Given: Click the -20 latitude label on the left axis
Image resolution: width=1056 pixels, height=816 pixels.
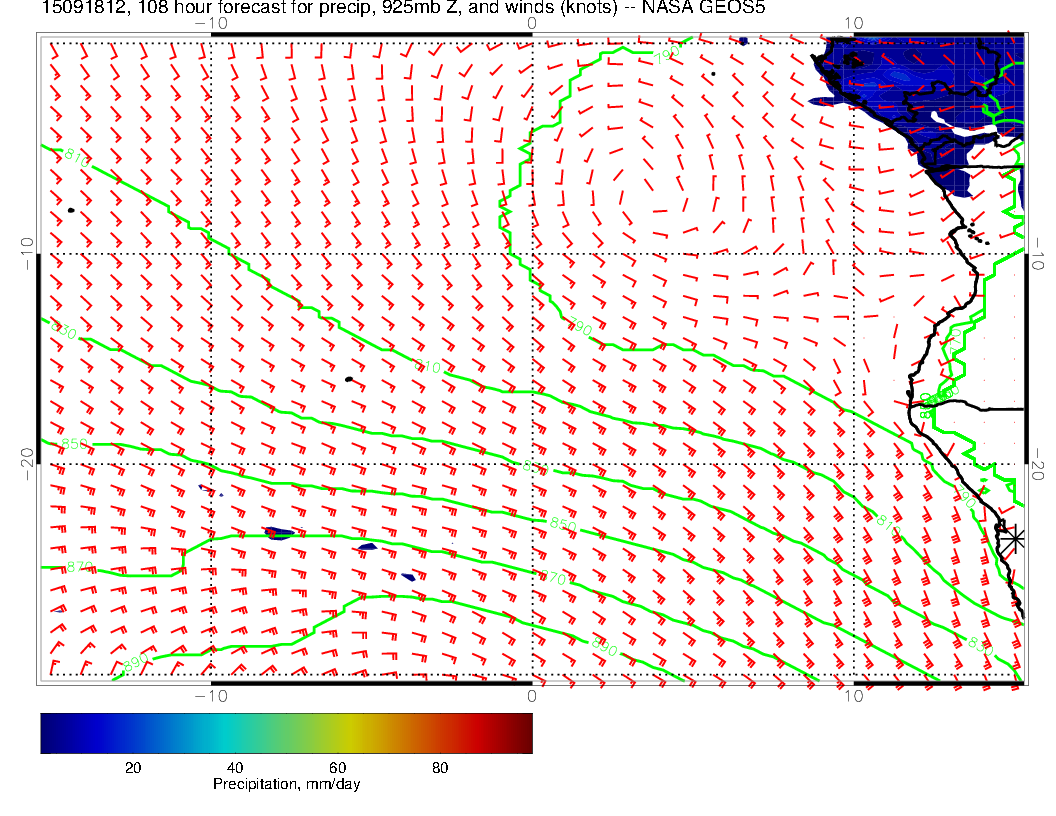Looking at the screenshot, I should [28, 463].
